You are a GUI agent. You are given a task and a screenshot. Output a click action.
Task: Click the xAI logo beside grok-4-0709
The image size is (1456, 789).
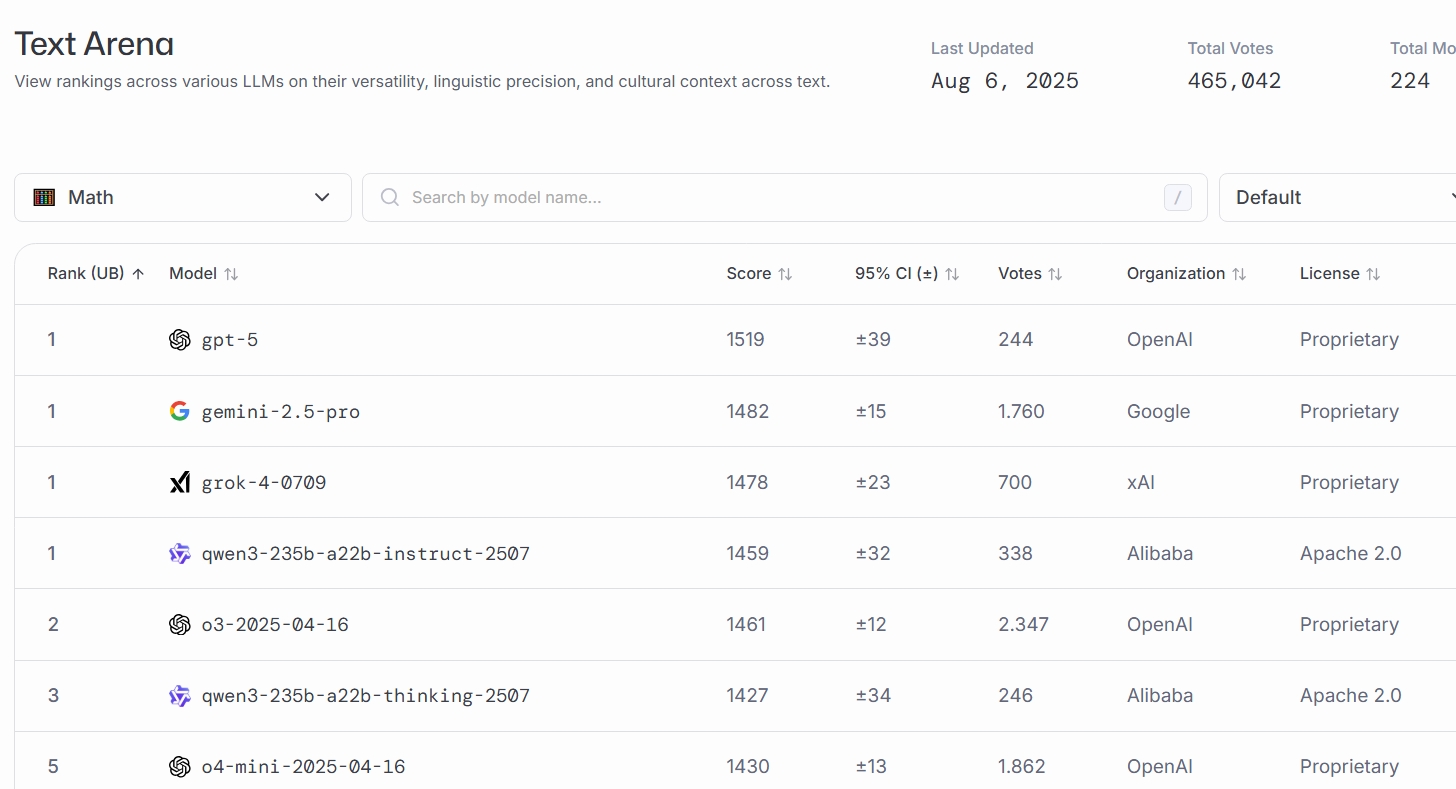pos(180,483)
